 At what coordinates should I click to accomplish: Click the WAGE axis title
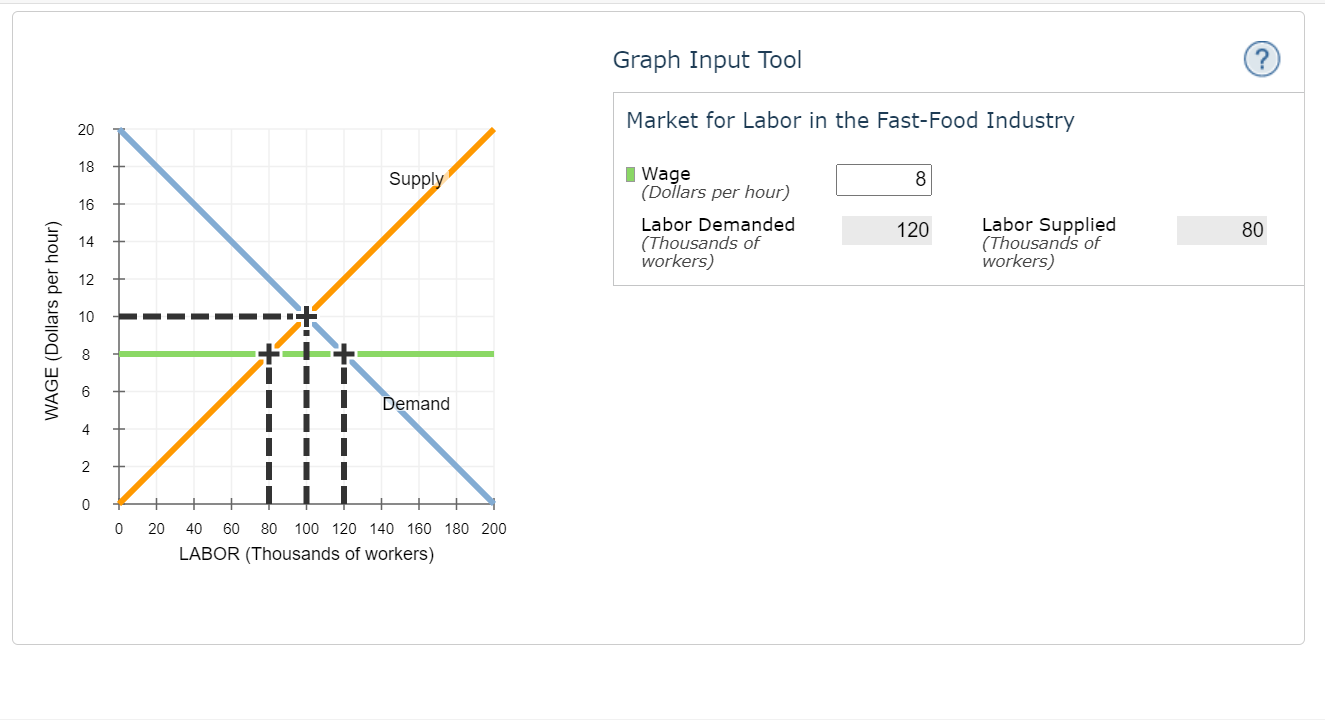point(56,316)
